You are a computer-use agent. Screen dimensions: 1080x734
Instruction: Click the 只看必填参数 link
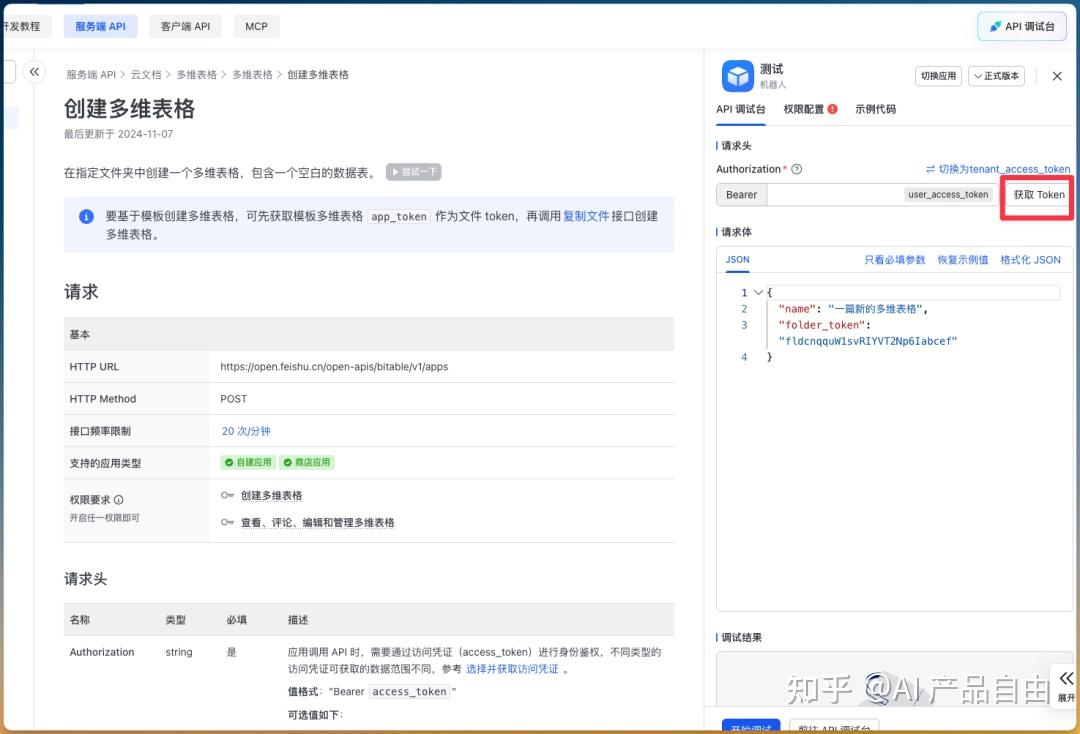coord(895,260)
